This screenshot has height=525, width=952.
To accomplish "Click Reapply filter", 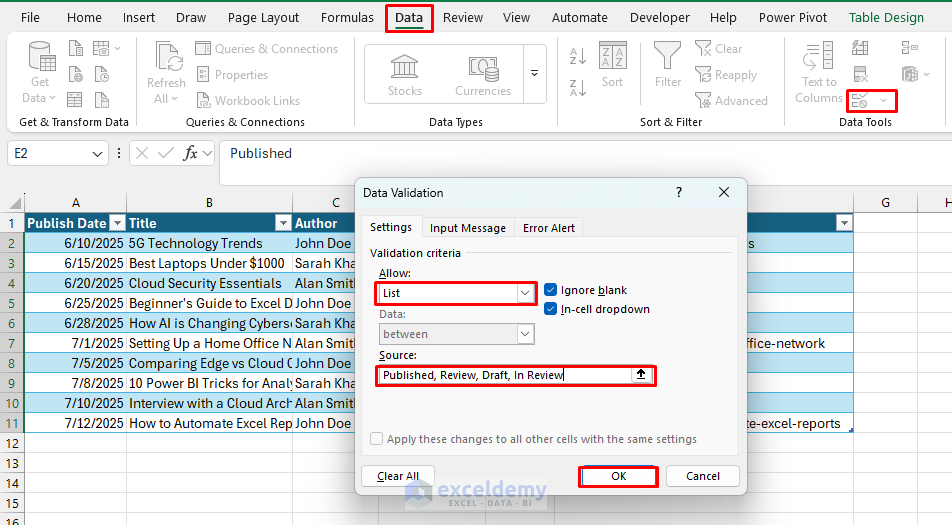I will [726, 75].
